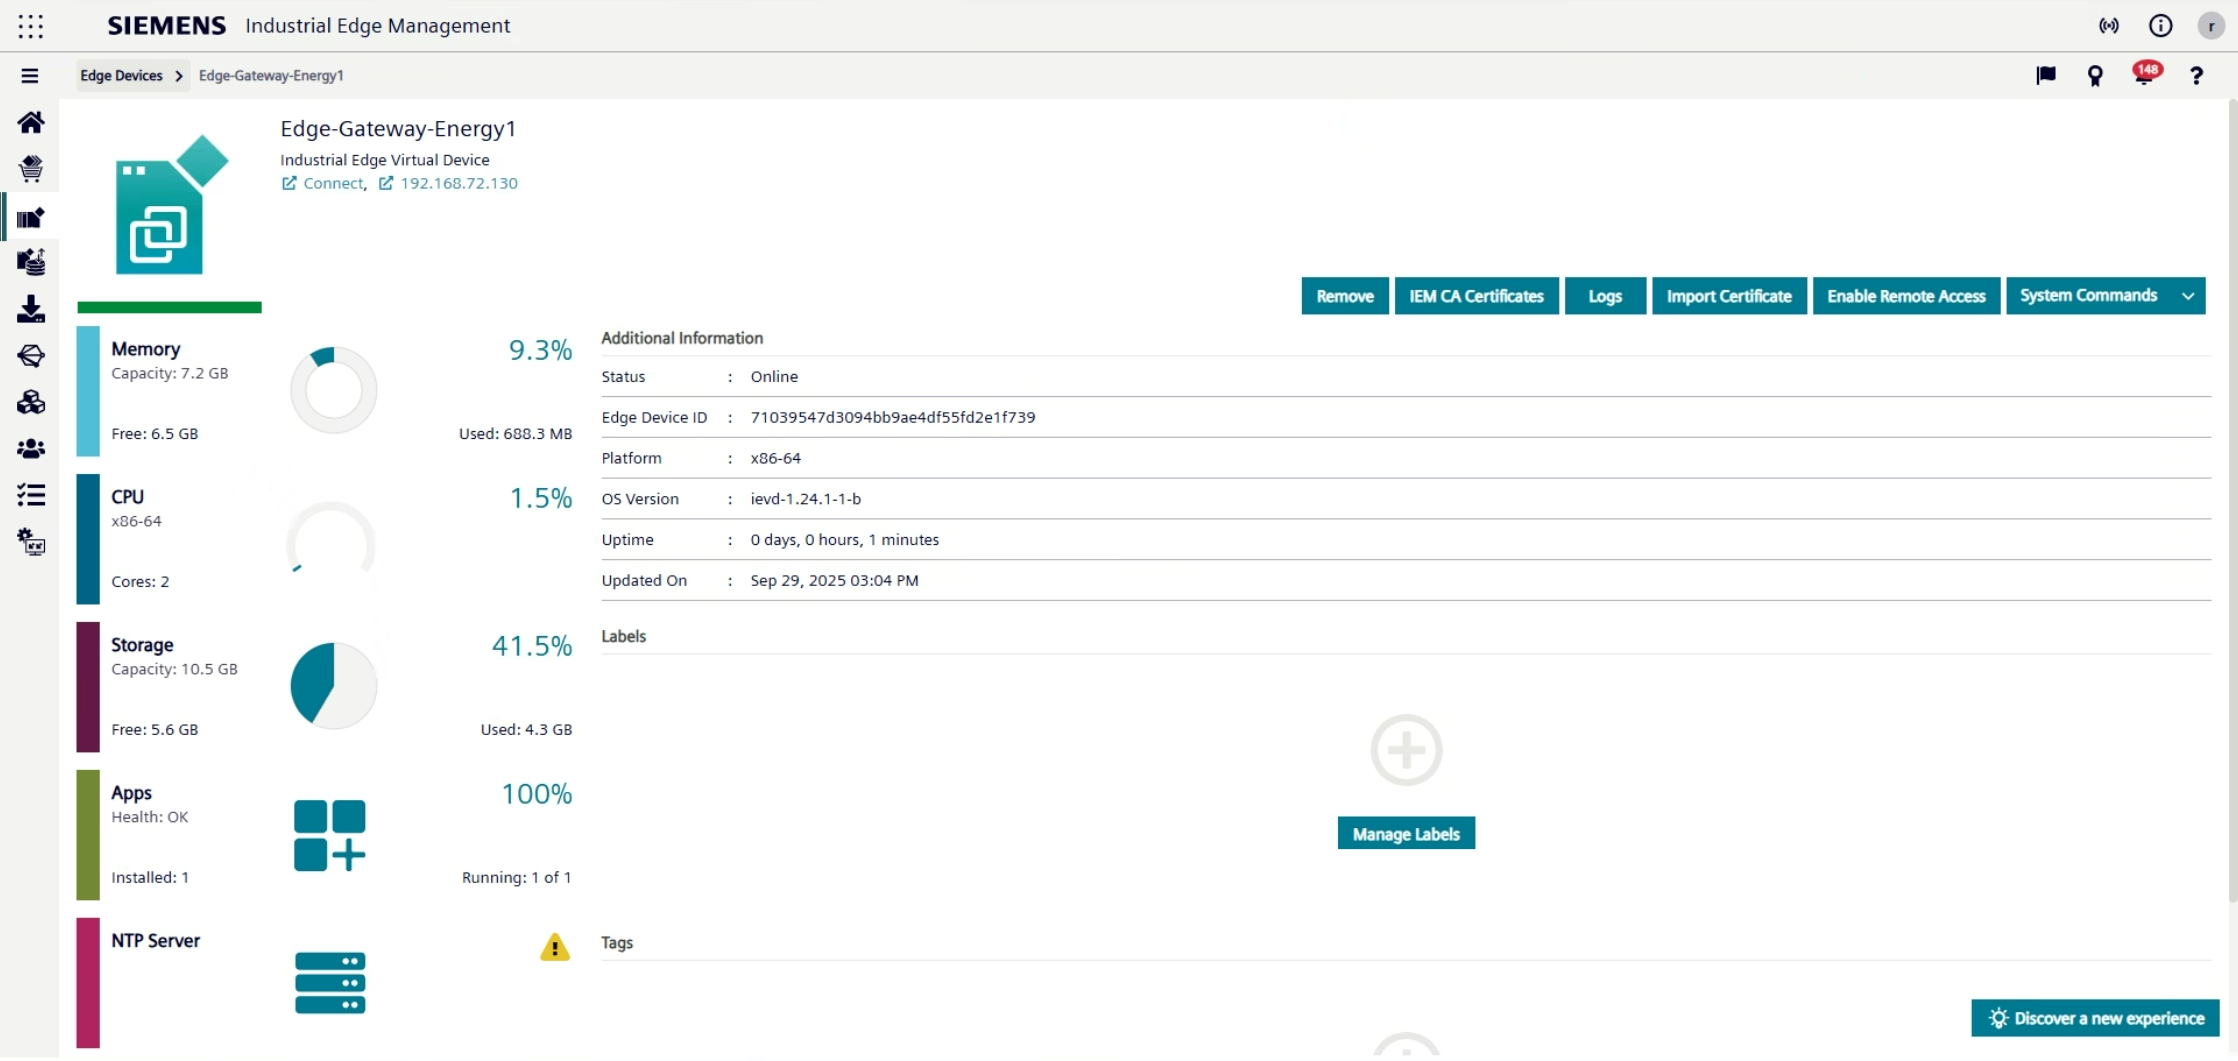Click the Connect link

click(x=333, y=183)
